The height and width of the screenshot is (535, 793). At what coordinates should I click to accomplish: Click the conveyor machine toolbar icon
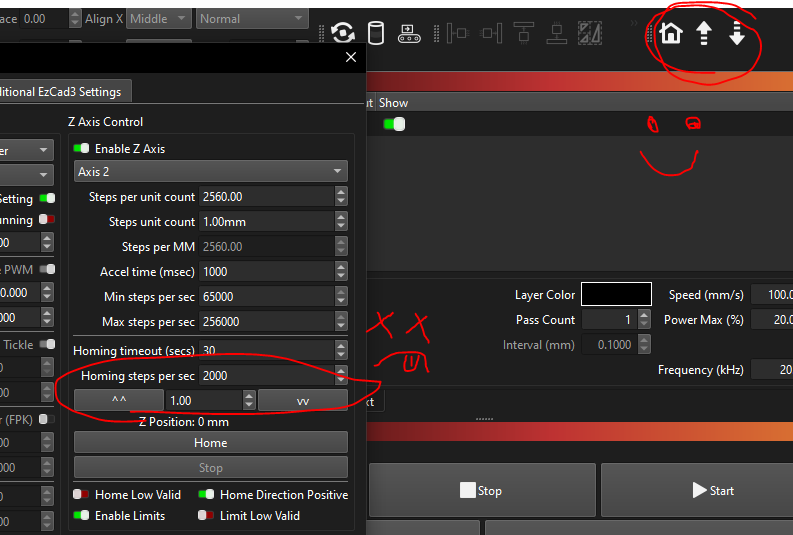coord(409,34)
